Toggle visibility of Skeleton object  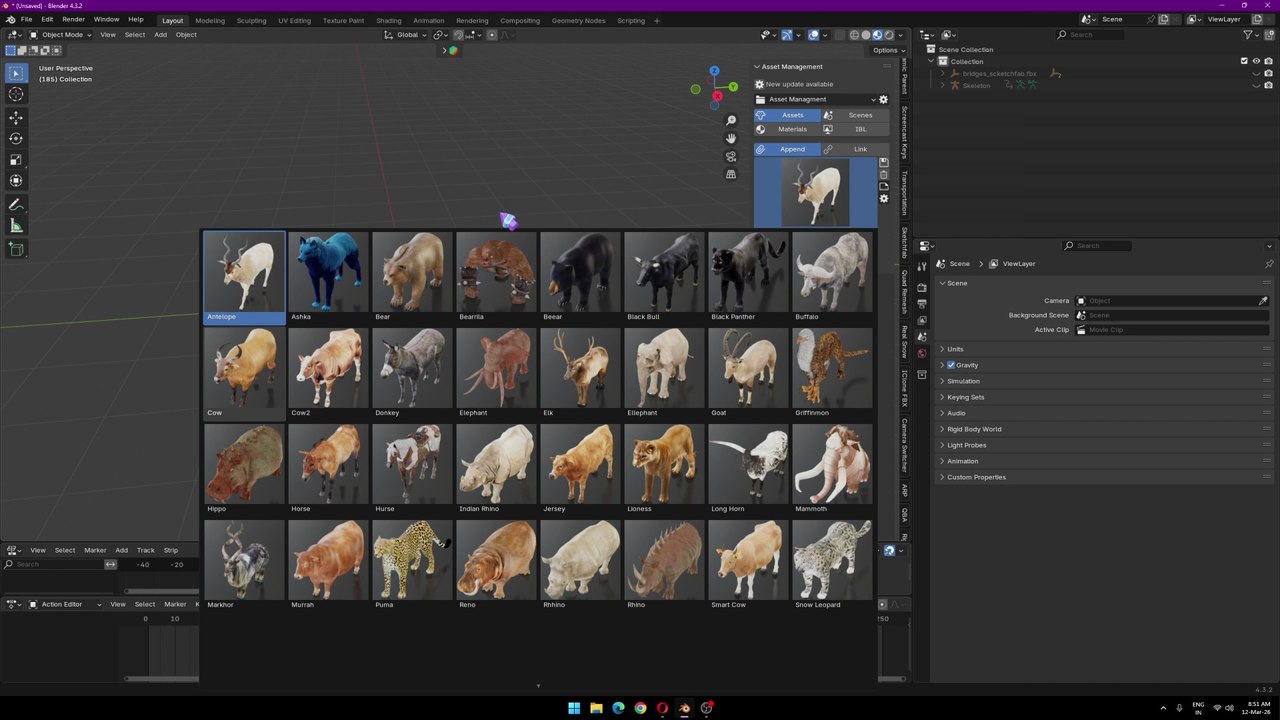(1257, 85)
